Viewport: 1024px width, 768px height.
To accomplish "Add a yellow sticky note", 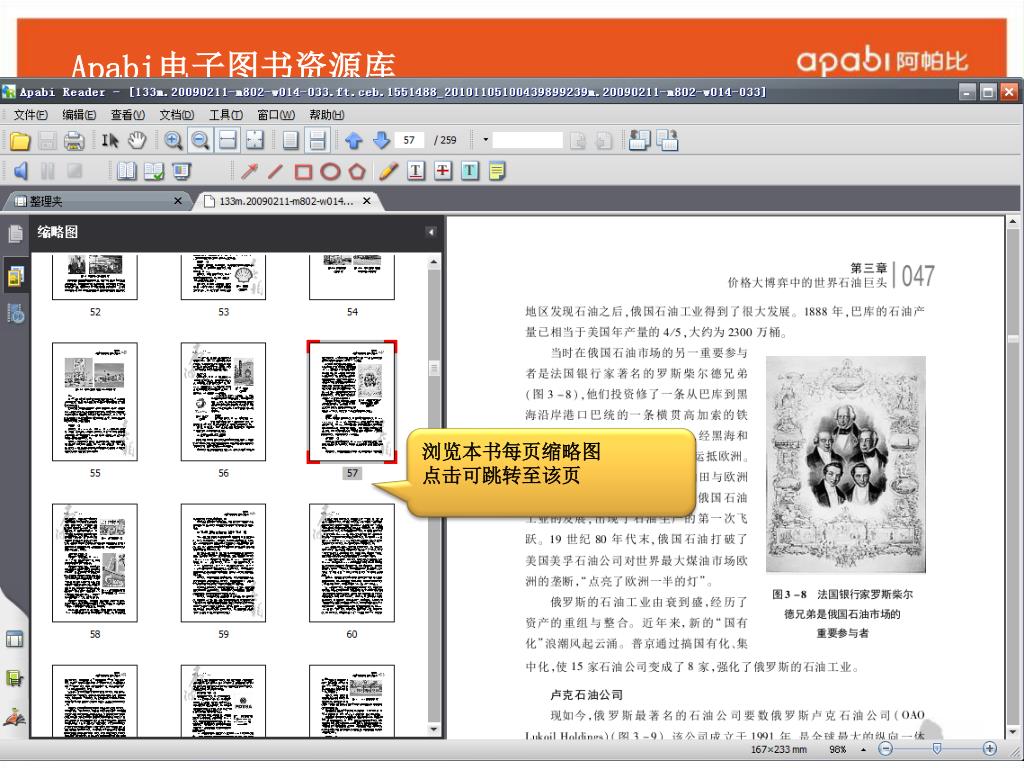I will (497, 171).
